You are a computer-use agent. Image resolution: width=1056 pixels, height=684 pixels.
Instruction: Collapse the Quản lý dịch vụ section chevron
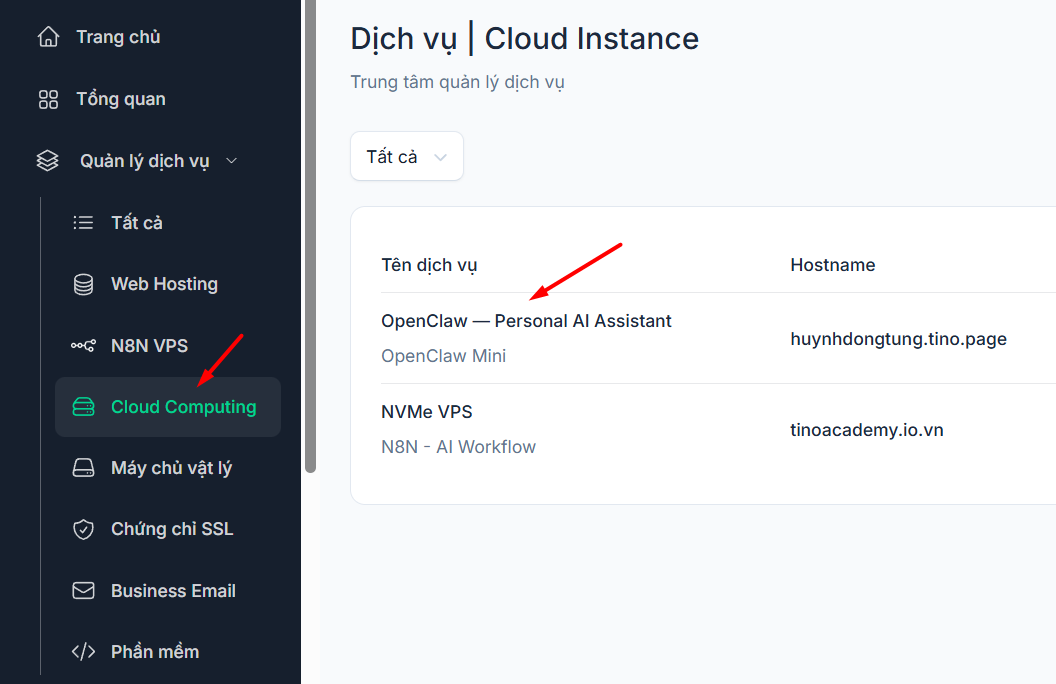[x=232, y=160]
